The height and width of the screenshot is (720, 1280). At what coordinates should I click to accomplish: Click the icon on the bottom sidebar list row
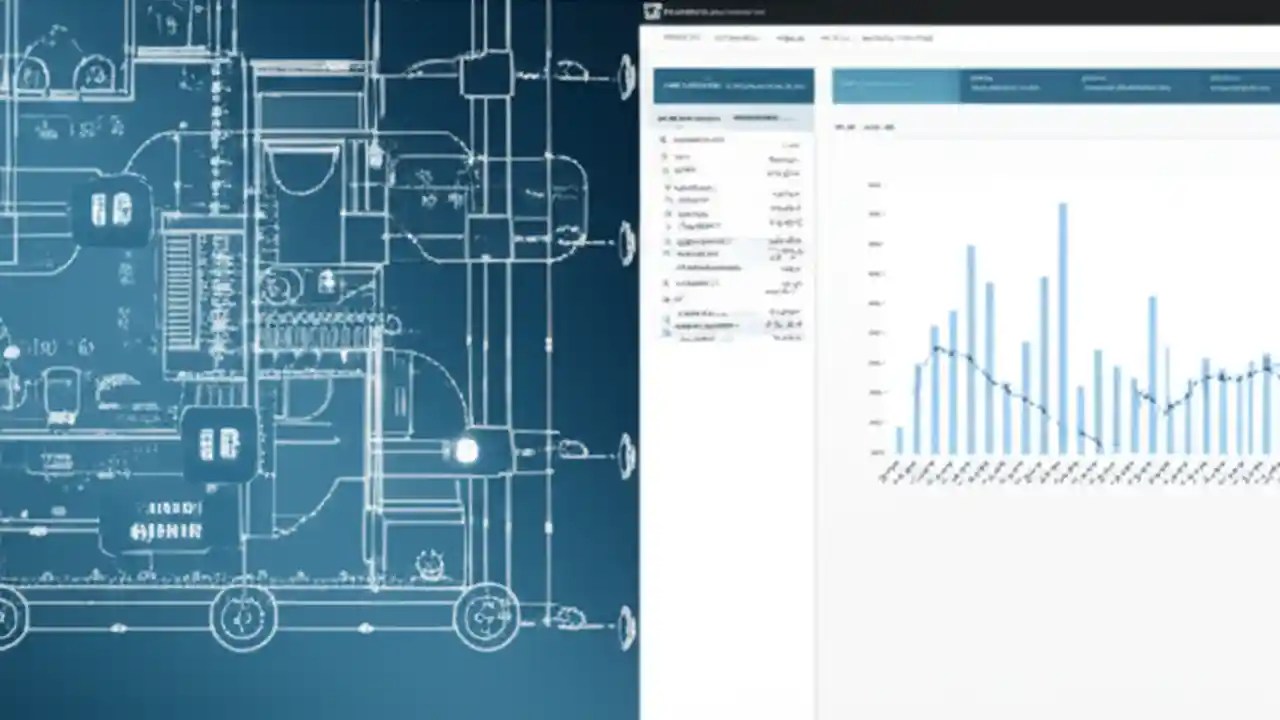668,332
